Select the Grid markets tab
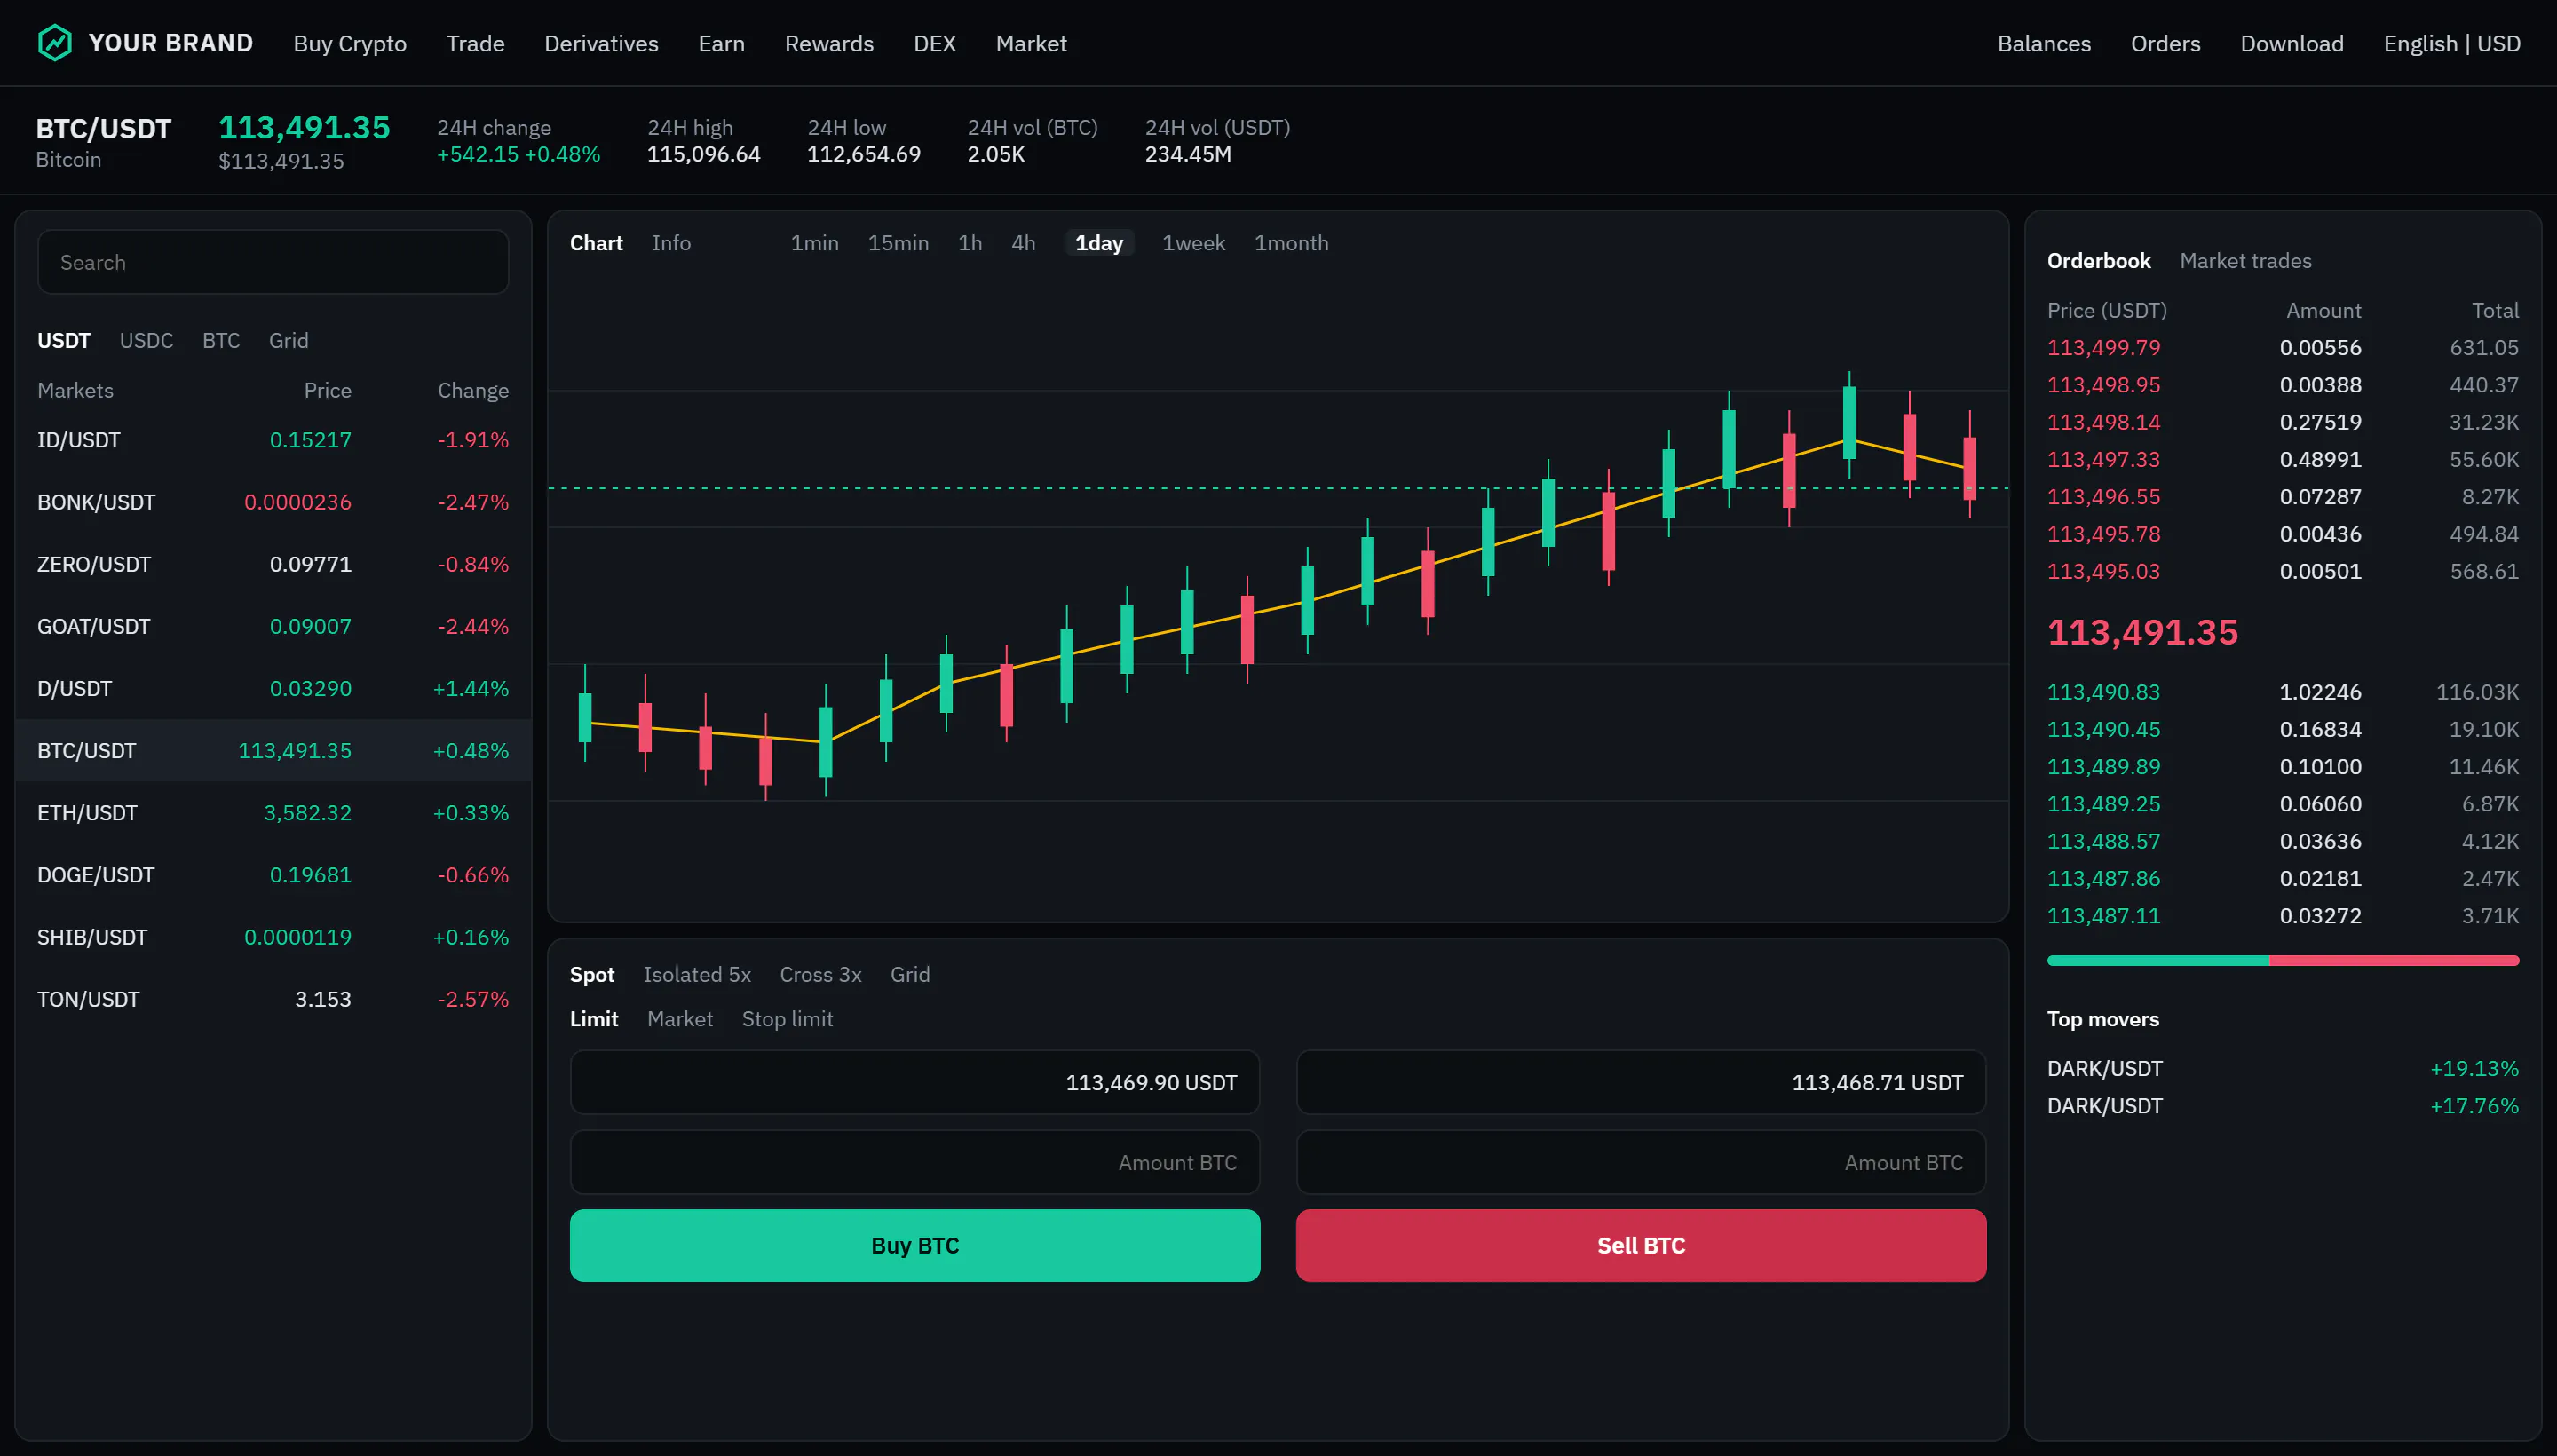Image resolution: width=2557 pixels, height=1456 pixels. pos(288,341)
